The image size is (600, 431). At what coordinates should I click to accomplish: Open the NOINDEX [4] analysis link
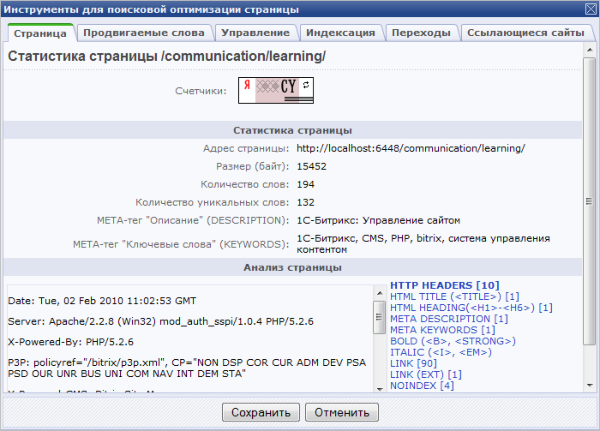coord(422,385)
